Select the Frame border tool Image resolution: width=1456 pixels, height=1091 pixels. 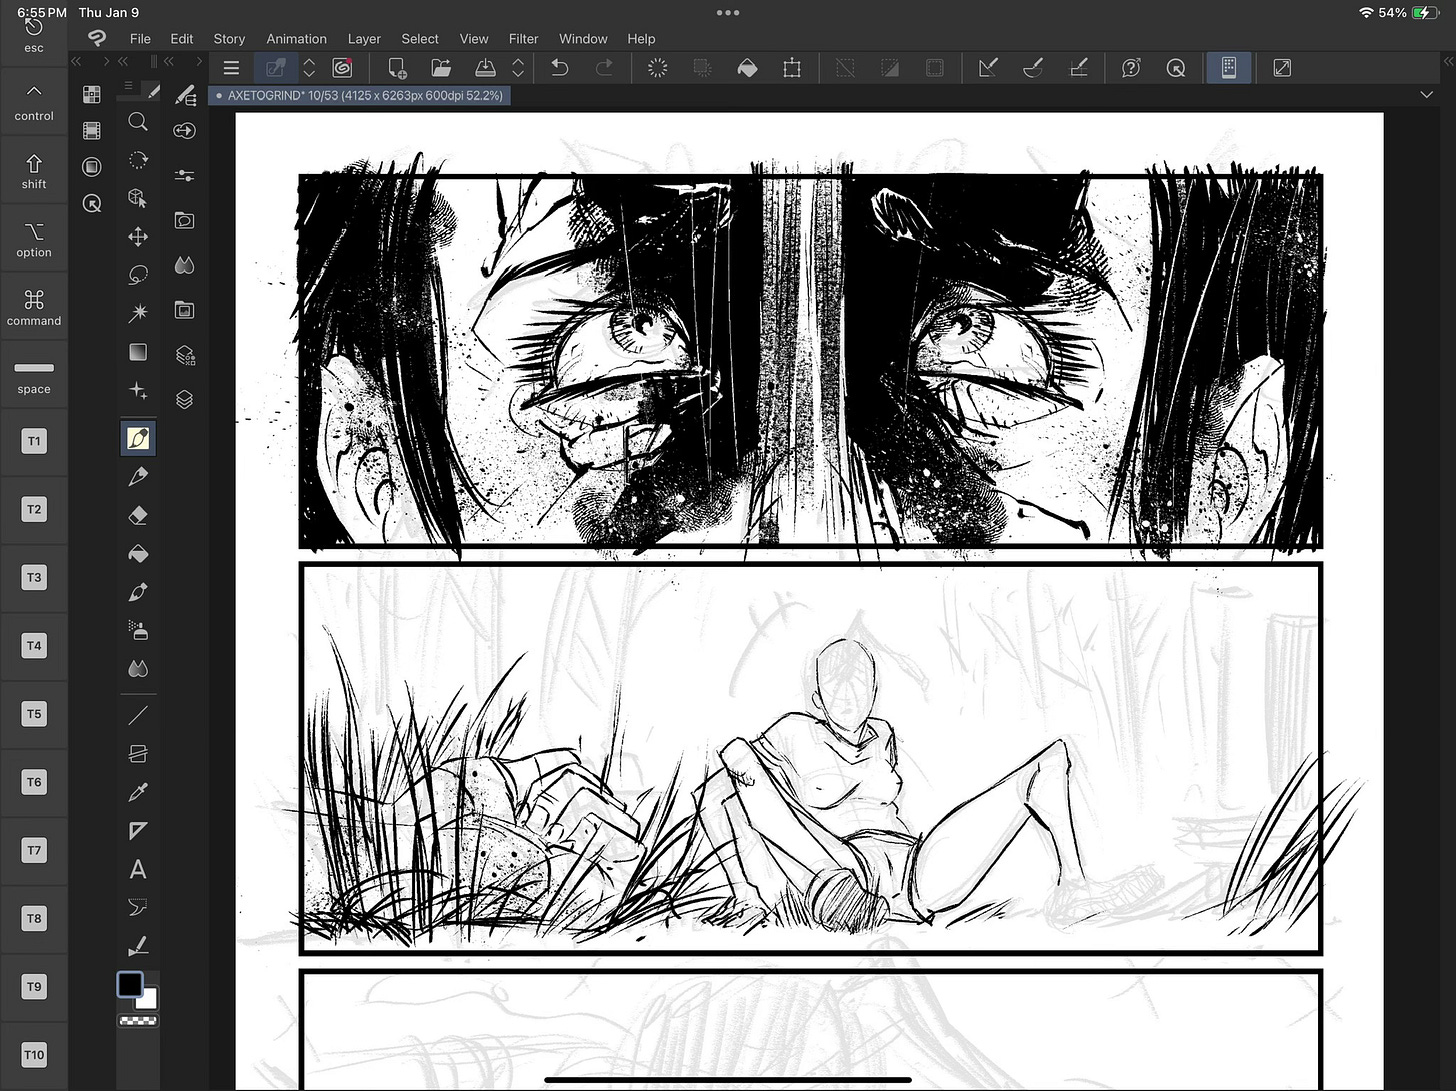pos(138,754)
